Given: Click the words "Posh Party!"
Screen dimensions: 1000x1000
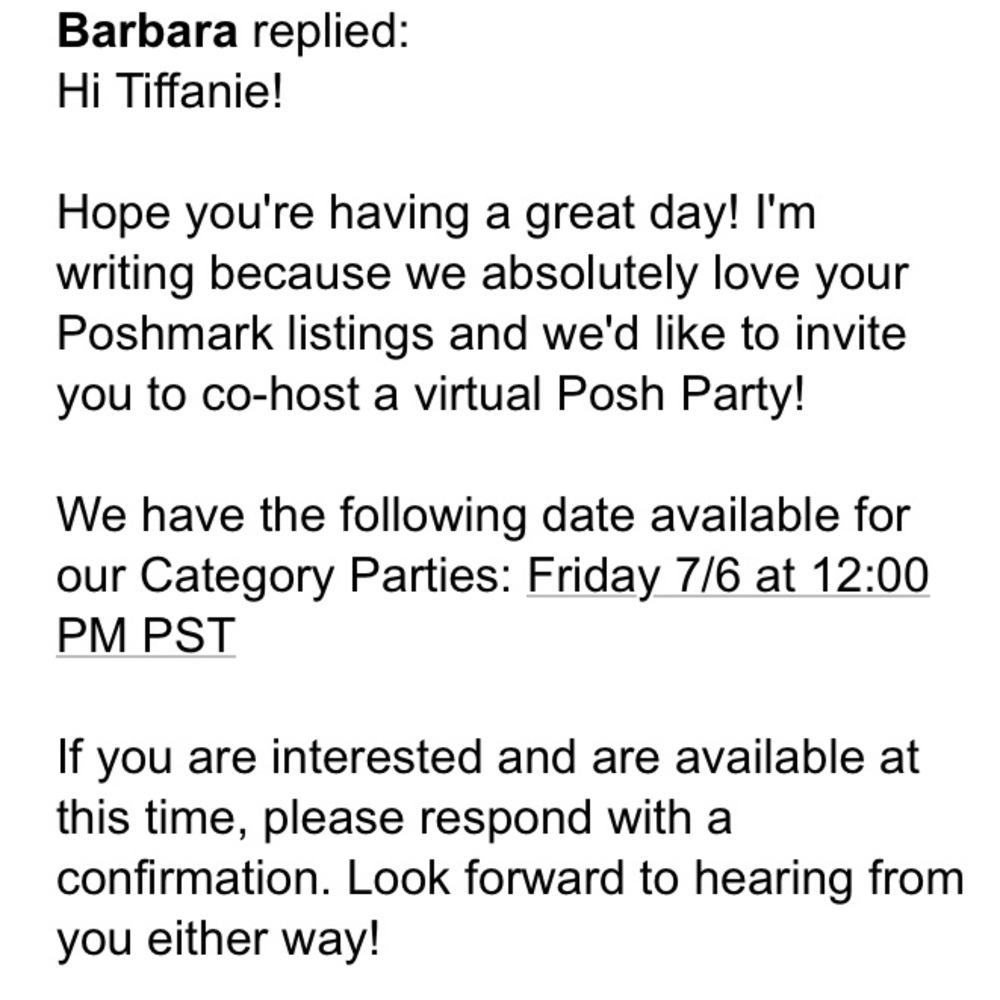Looking at the screenshot, I should click(x=680, y=394).
